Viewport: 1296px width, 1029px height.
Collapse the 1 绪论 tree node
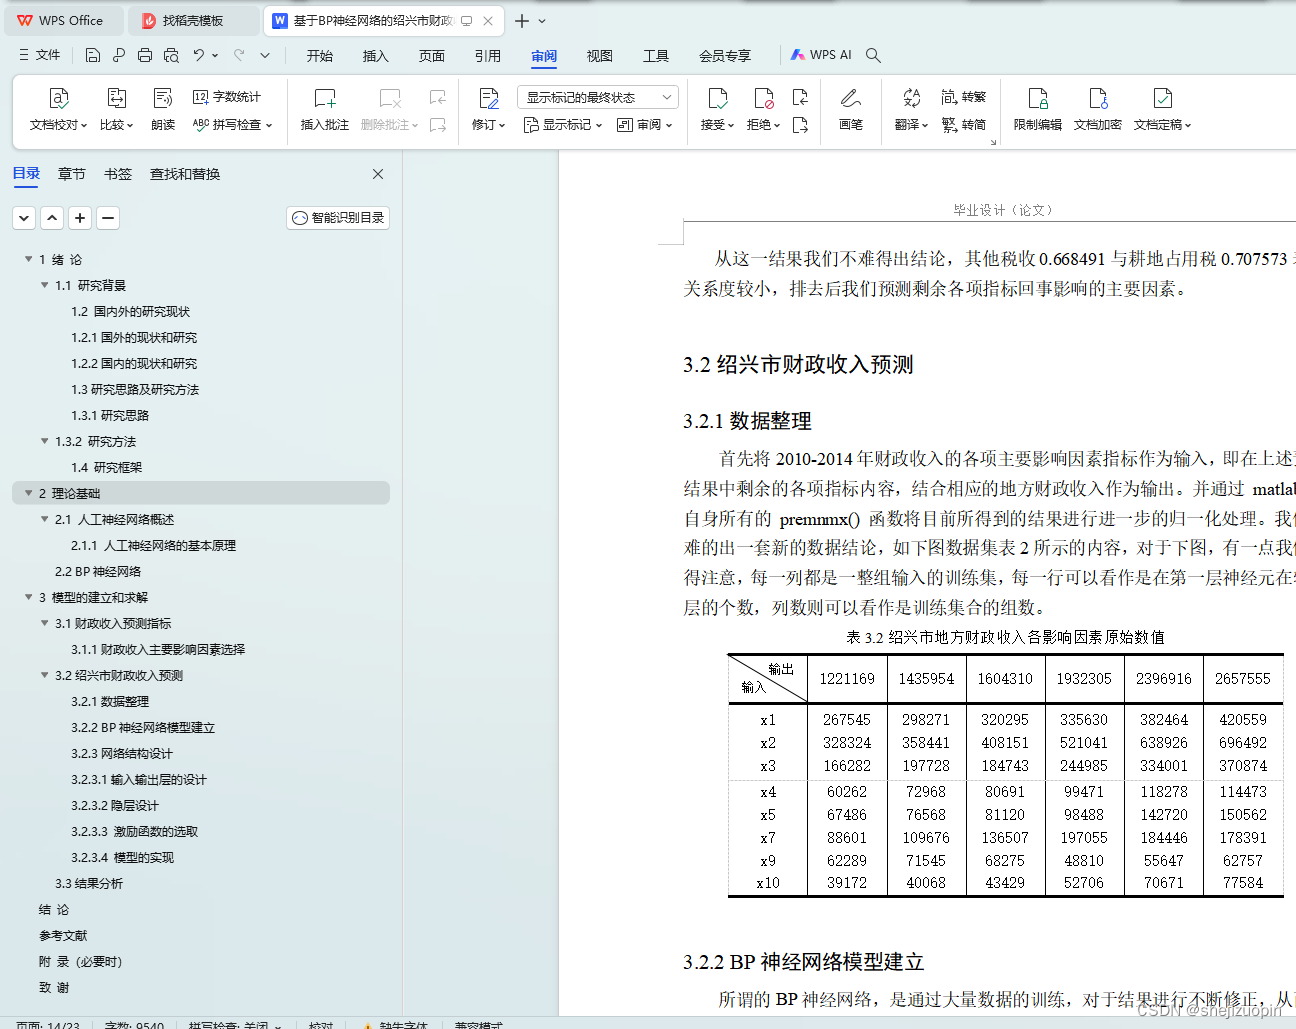(28, 259)
